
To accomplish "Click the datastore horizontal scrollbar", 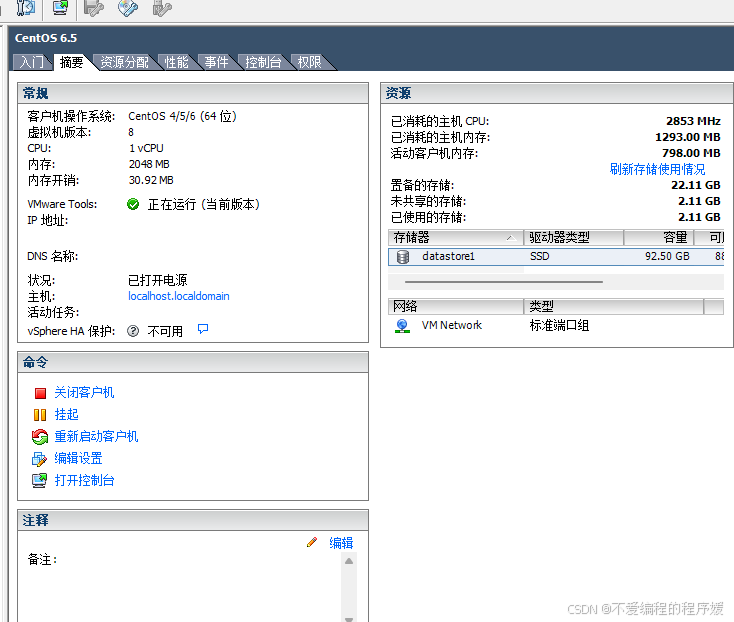I will [504, 282].
